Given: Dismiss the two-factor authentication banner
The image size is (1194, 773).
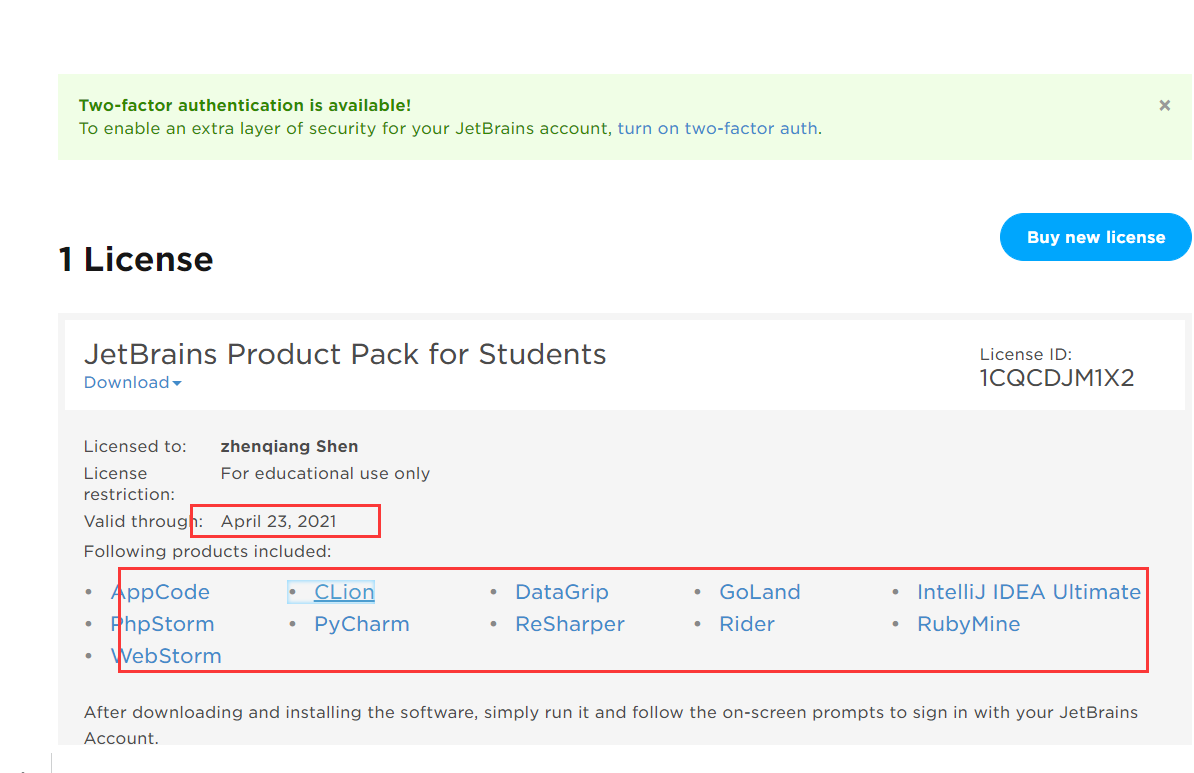Looking at the screenshot, I should [x=1164, y=106].
